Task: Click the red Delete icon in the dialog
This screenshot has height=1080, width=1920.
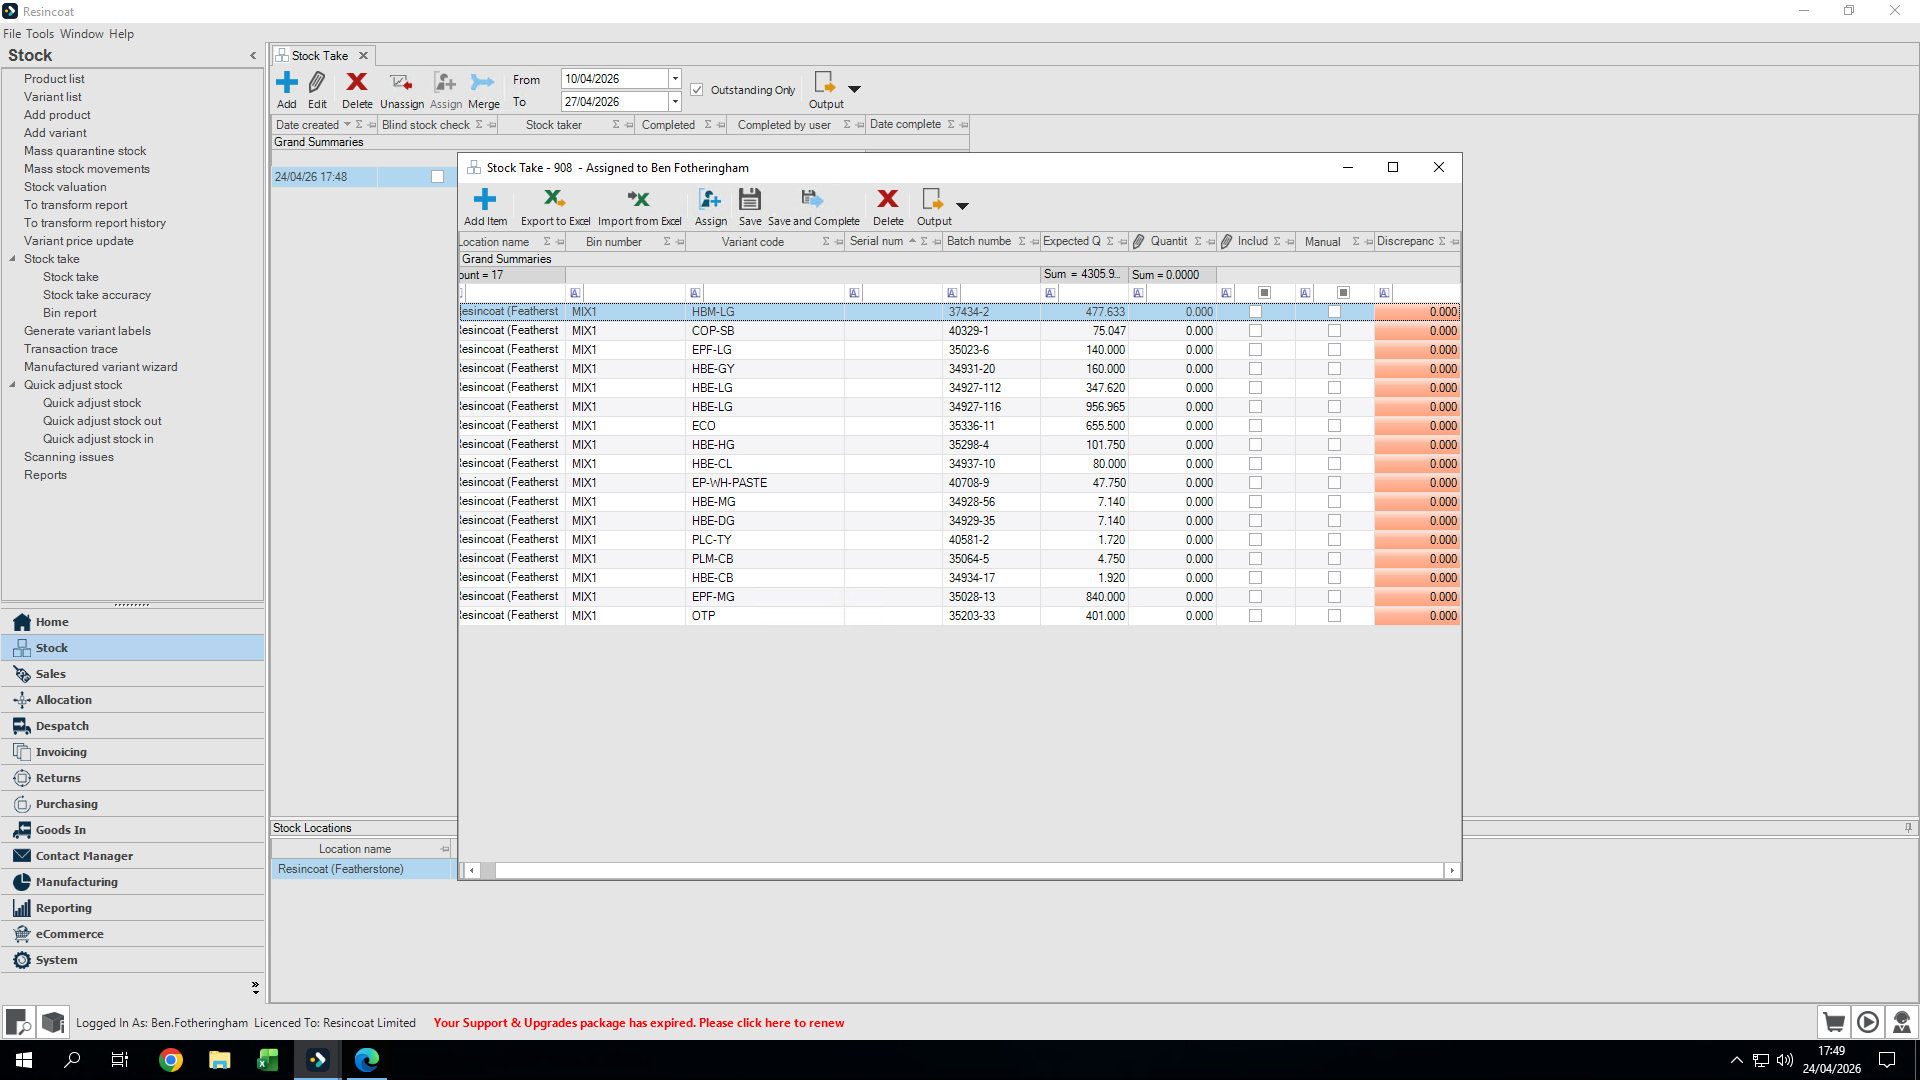Action: click(887, 200)
